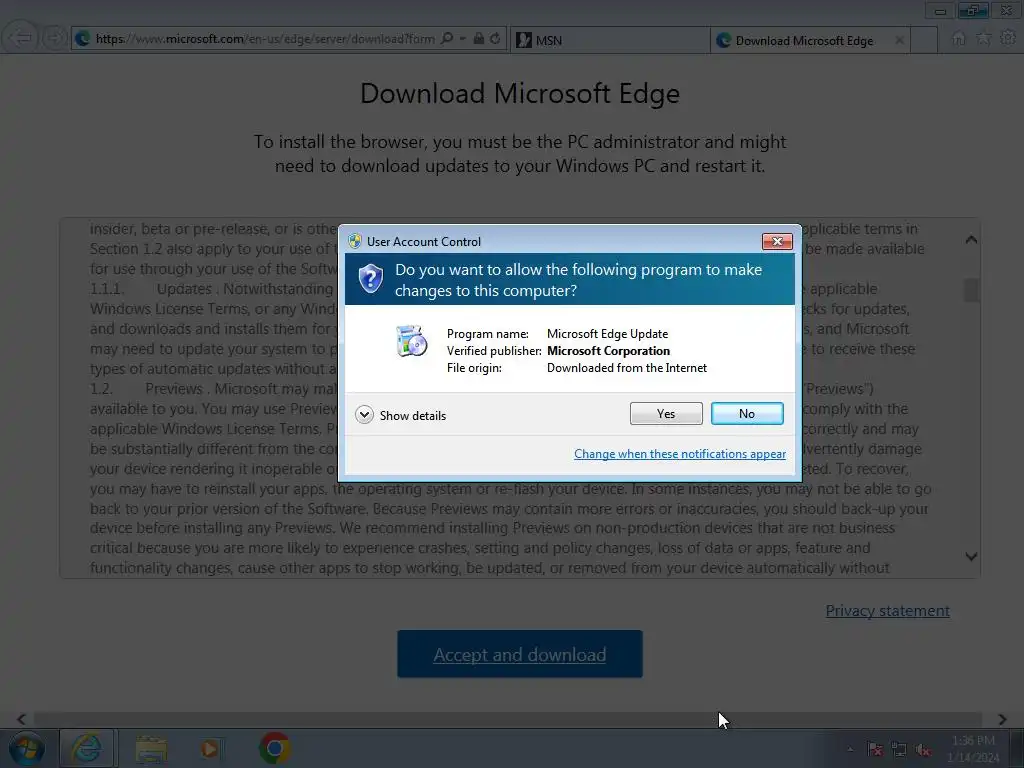The height and width of the screenshot is (768, 1024).
Task: Click the address bar URL field
Action: point(265,39)
